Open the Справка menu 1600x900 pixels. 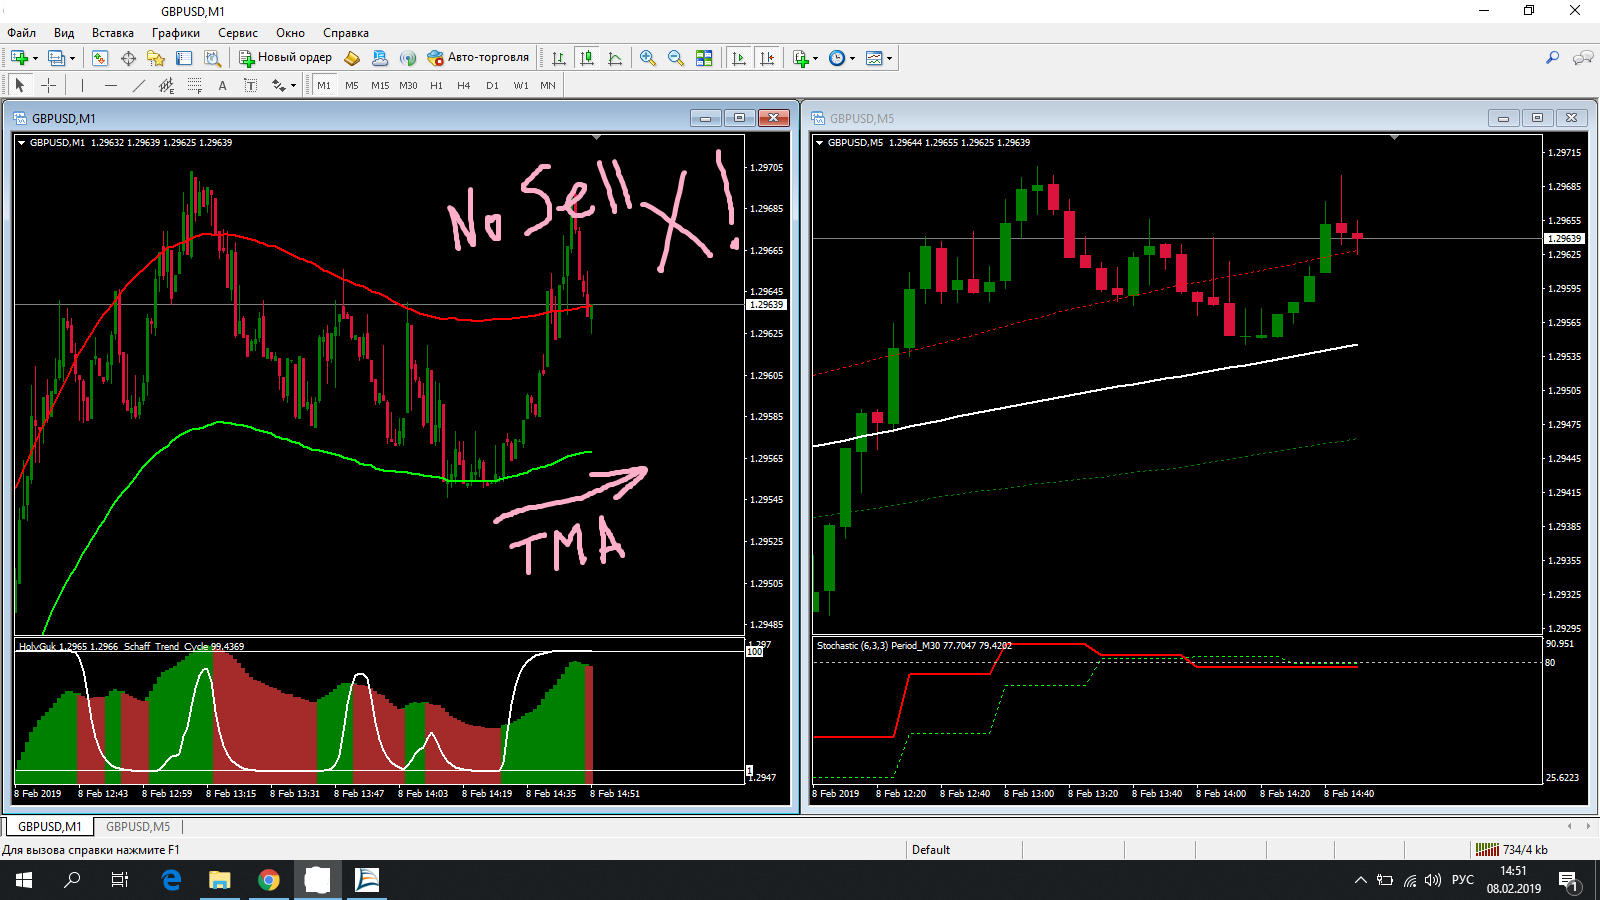click(346, 33)
